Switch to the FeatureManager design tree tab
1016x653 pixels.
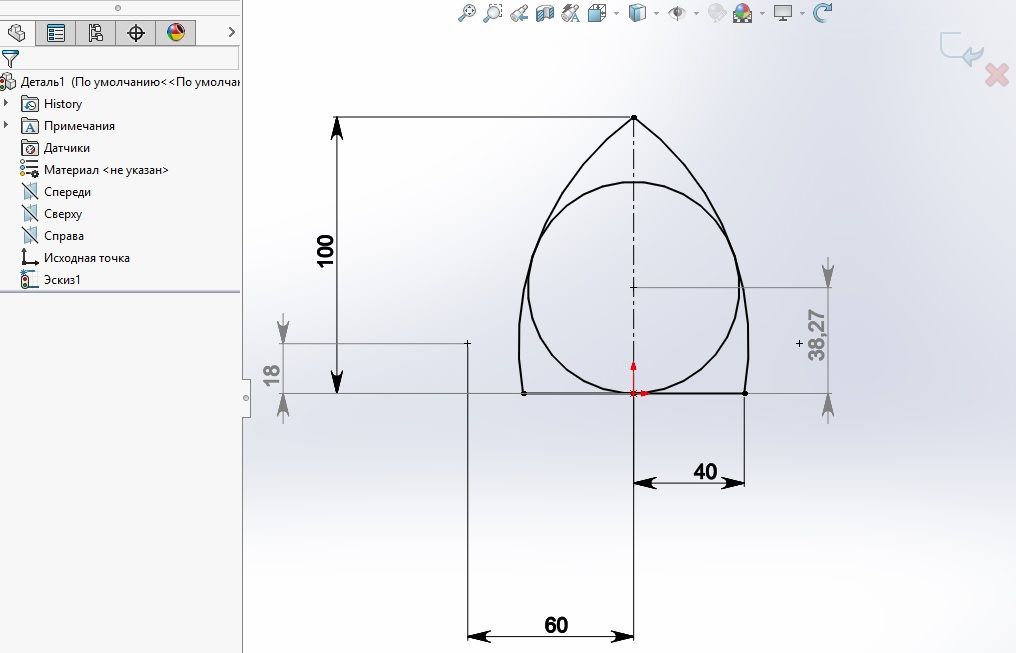(16, 32)
